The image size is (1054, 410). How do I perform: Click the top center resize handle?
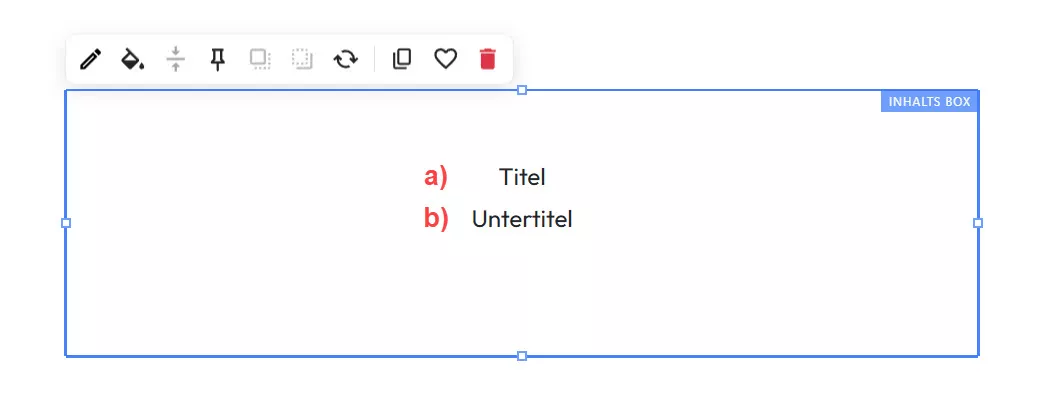coord(522,91)
